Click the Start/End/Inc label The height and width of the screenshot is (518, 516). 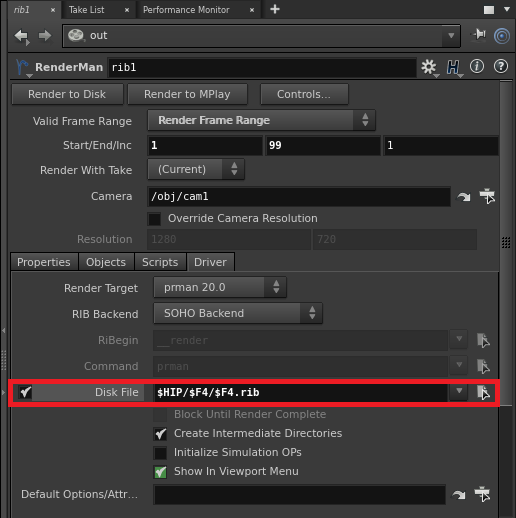(x=97, y=145)
